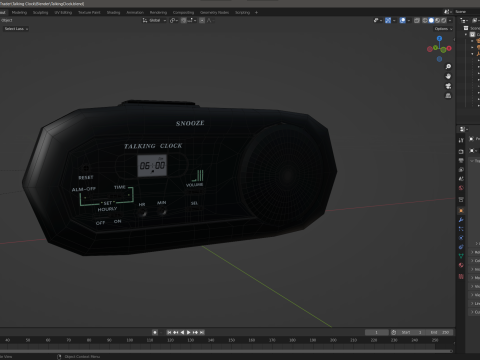Open the Geometry Nodes workspace tab

pos(214,12)
